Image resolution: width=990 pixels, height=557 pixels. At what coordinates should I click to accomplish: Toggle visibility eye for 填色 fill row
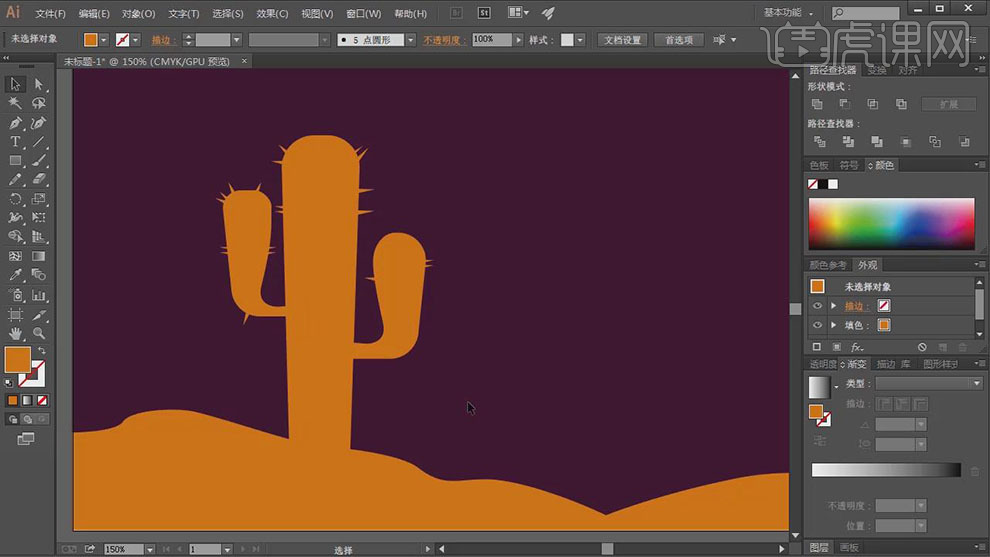[817, 325]
